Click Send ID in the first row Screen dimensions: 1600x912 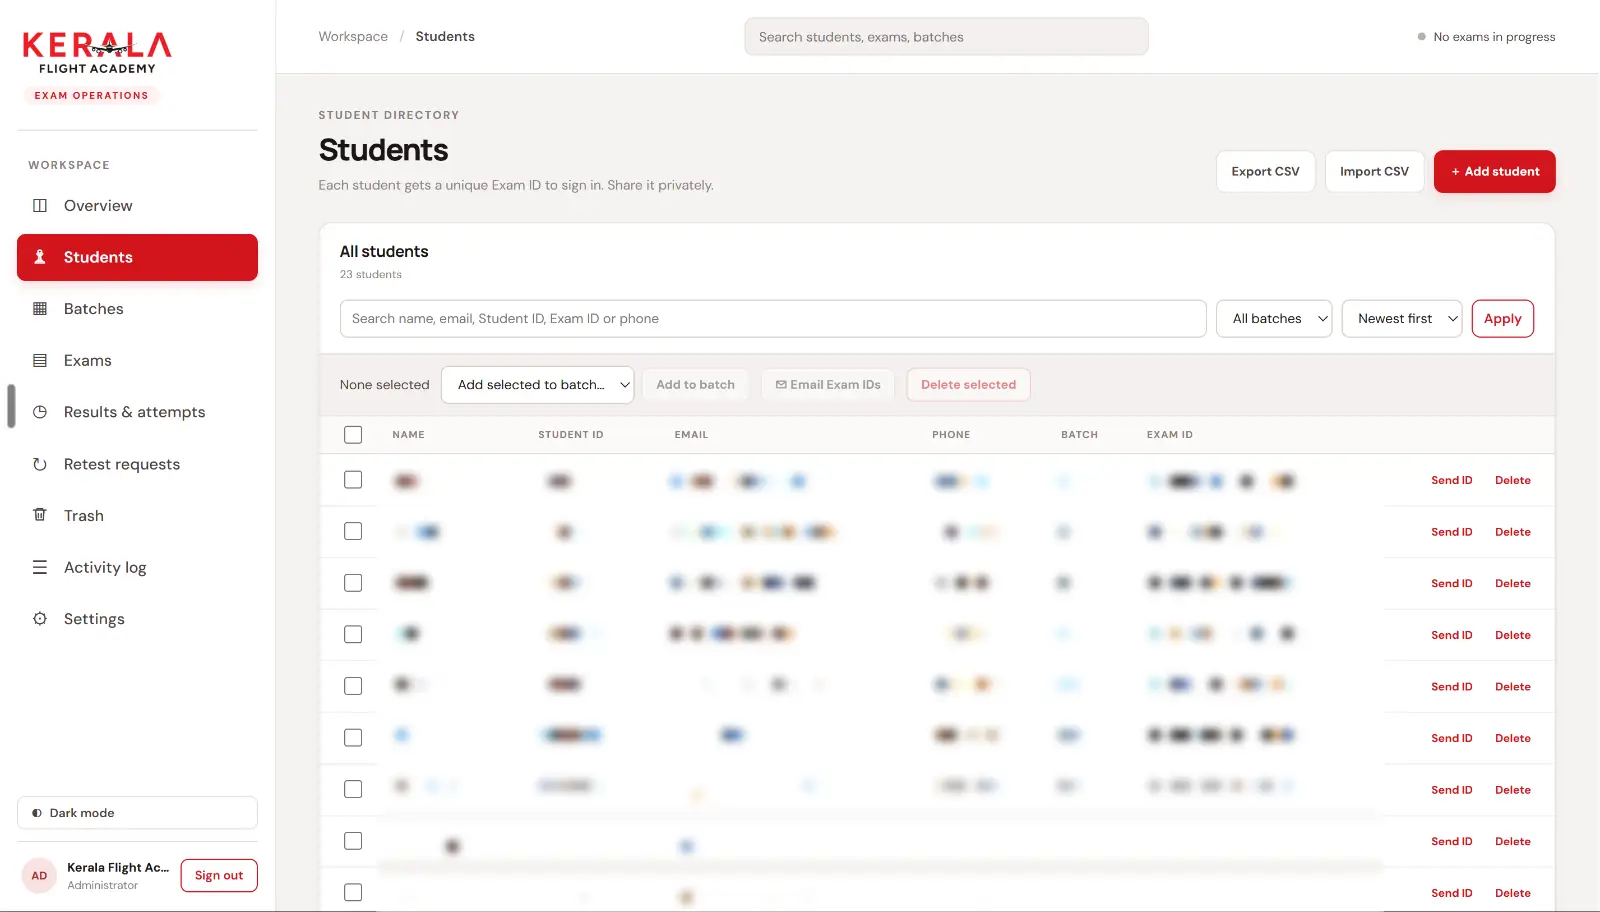point(1451,481)
